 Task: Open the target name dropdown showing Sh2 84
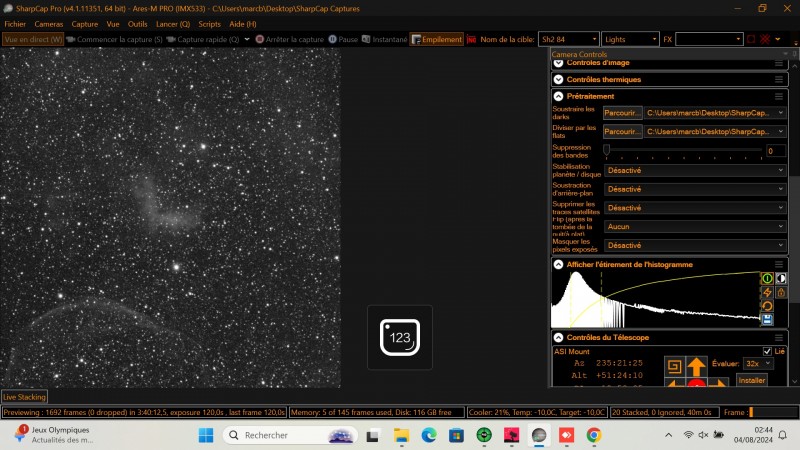pos(568,39)
